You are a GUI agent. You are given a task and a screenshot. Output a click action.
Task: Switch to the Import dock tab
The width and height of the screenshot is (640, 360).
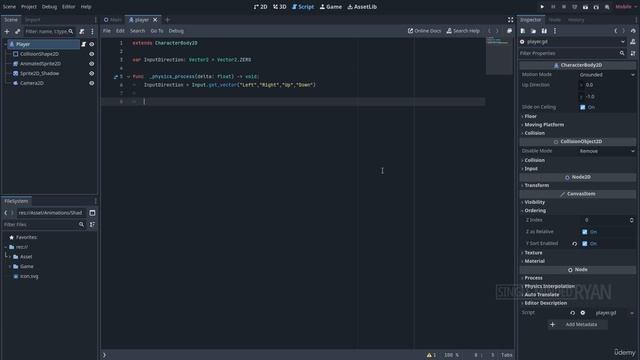tap(33, 20)
